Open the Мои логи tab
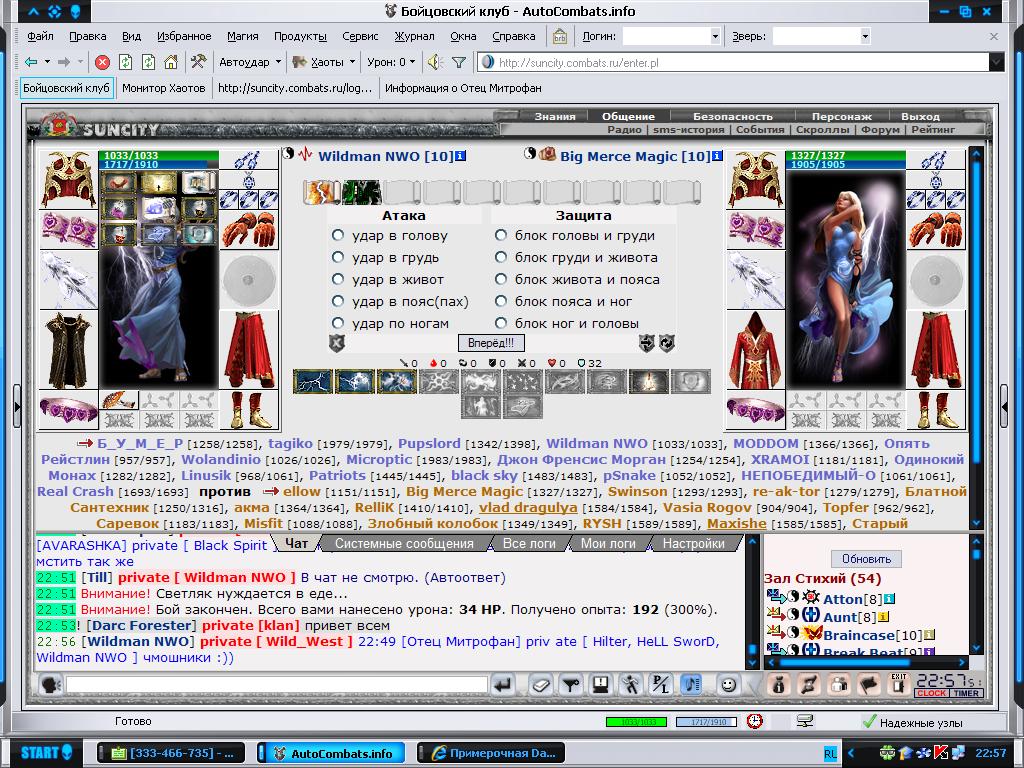Screen dimensions: 1024x768 pyautogui.click(x=608, y=543)
